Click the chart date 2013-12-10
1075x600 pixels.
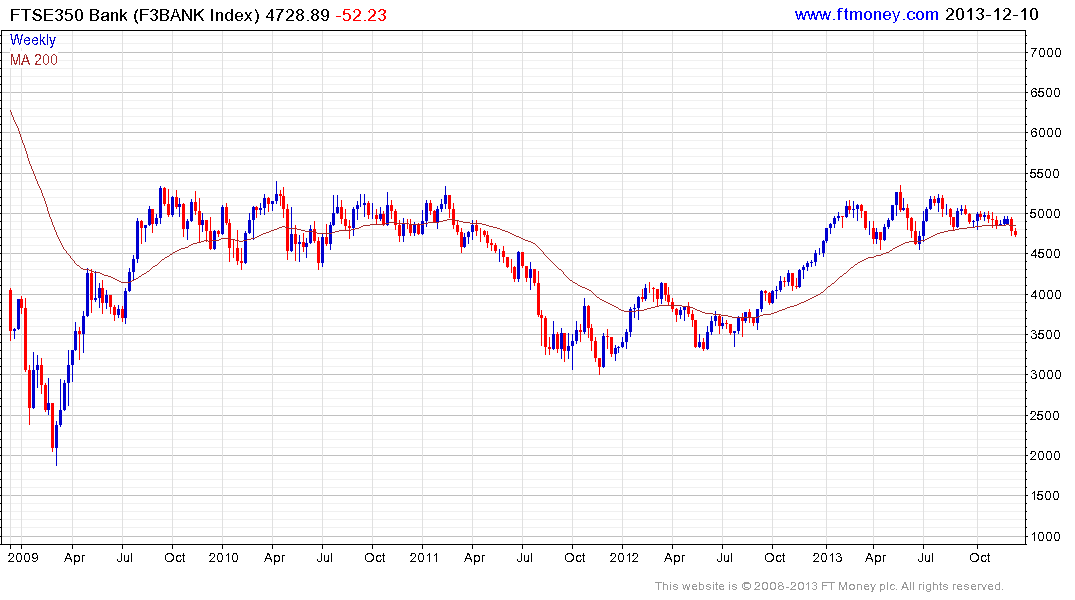click(x=991, y=14)
